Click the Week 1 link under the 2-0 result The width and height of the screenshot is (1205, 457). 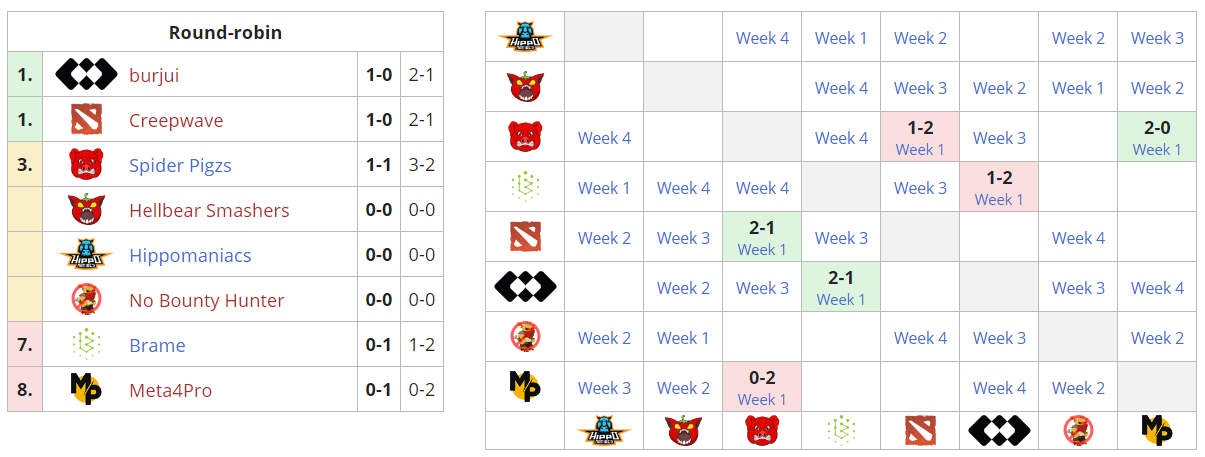pyautogui.click(x=1156, y=150)
